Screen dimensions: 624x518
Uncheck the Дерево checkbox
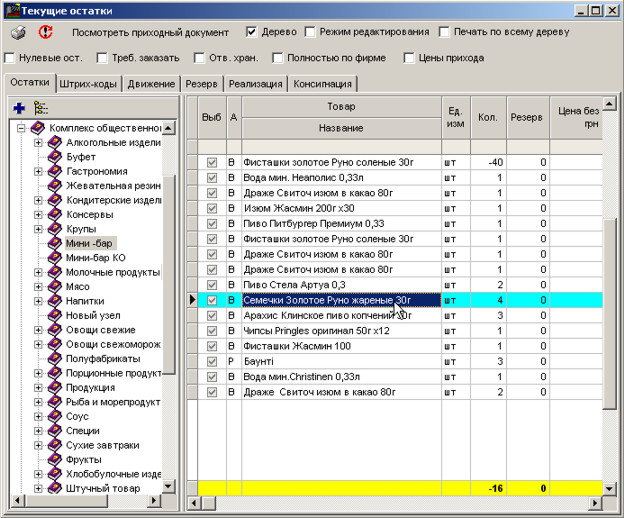pos(252,32)
